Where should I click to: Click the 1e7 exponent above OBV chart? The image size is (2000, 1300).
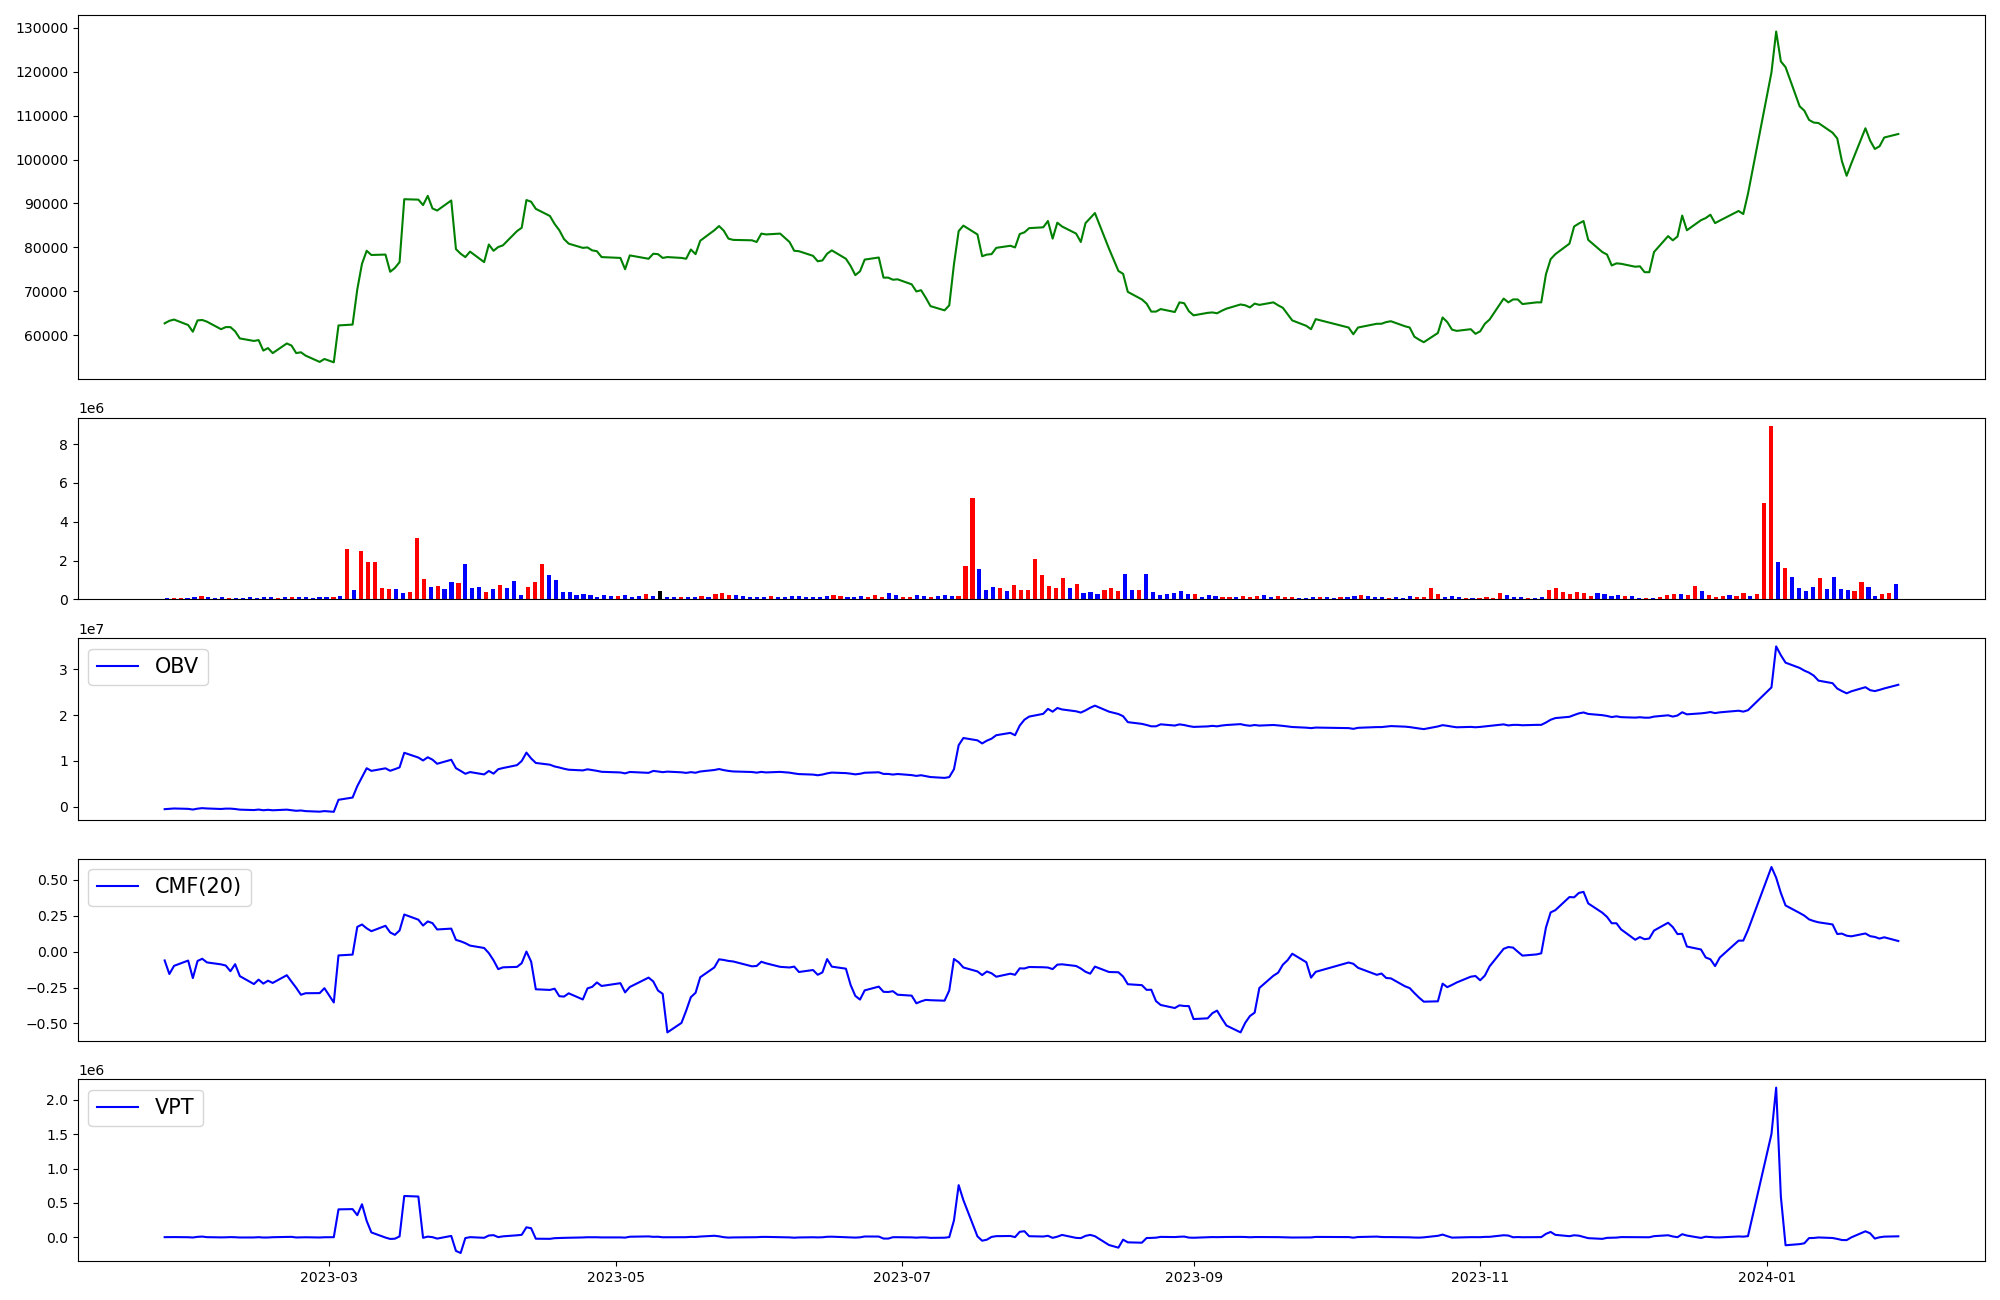[x=91, y=629]
